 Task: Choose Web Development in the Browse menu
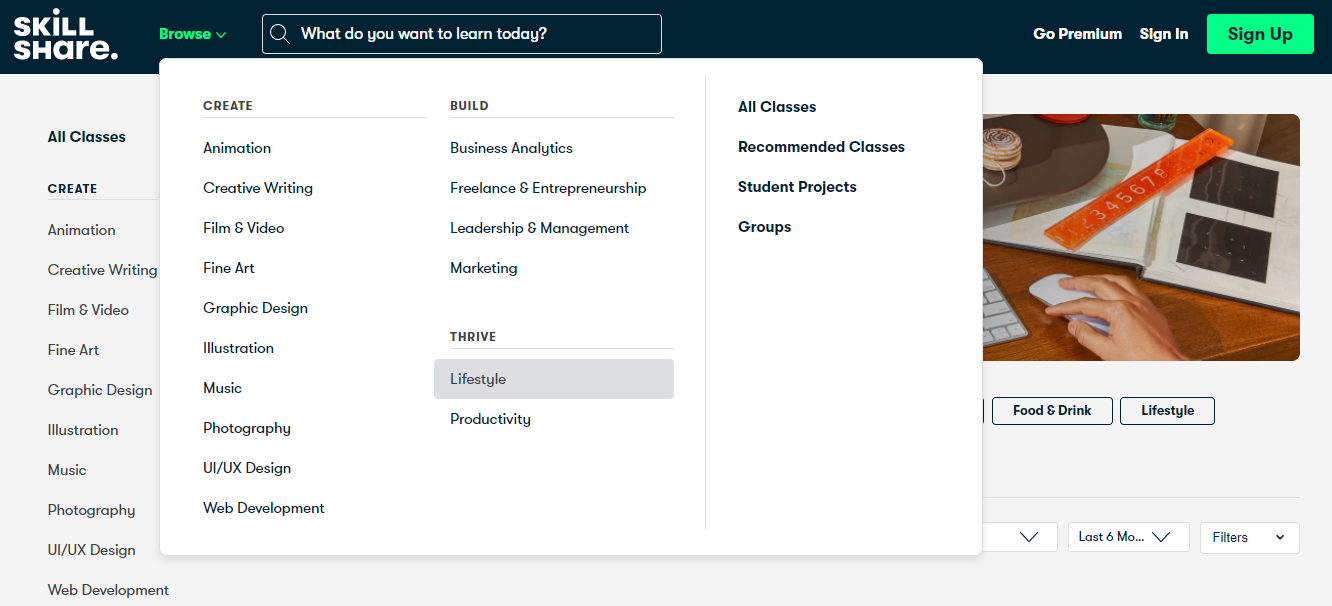264,508
